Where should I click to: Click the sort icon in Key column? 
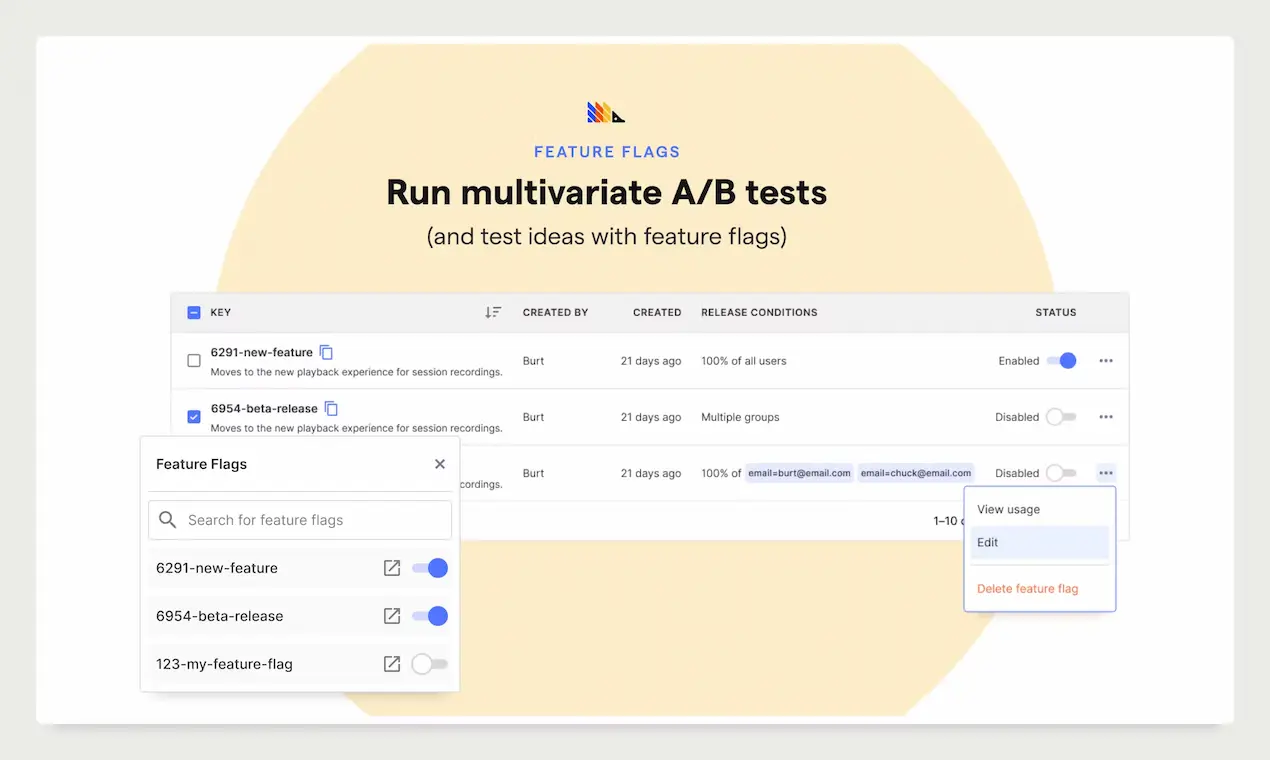492,312
